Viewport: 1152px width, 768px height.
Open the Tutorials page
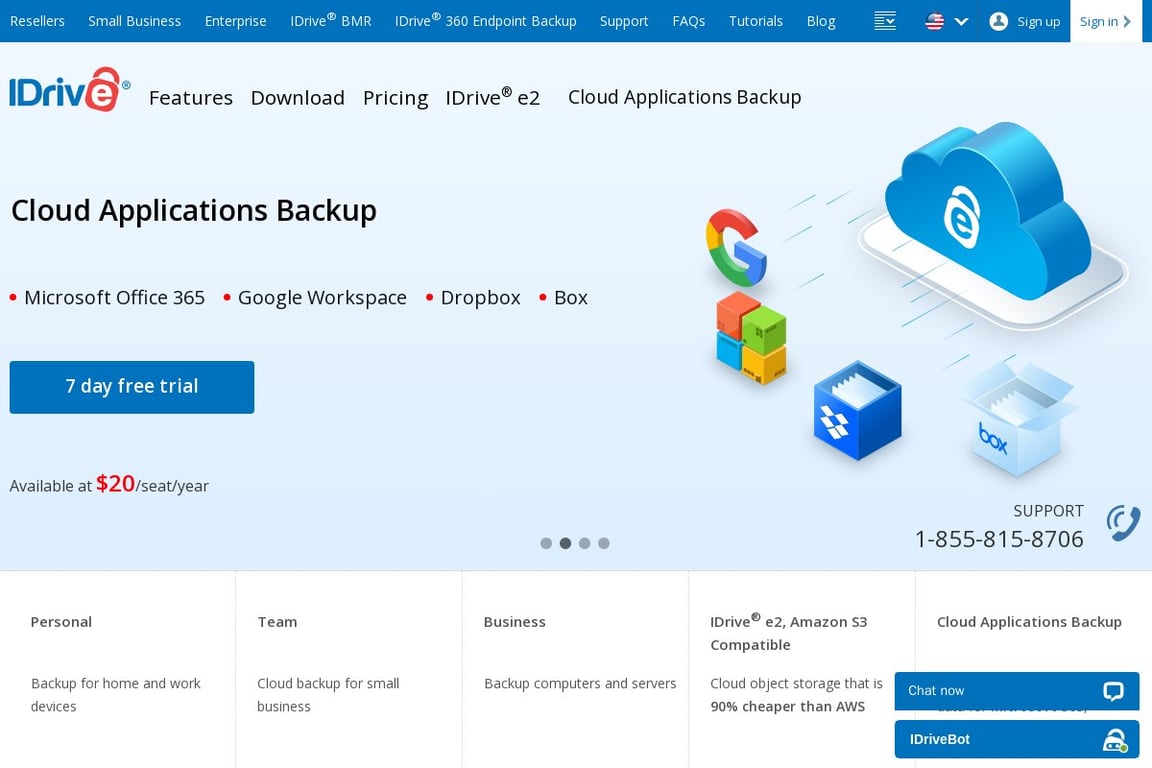pyautogui.click(x=755, y=21)
